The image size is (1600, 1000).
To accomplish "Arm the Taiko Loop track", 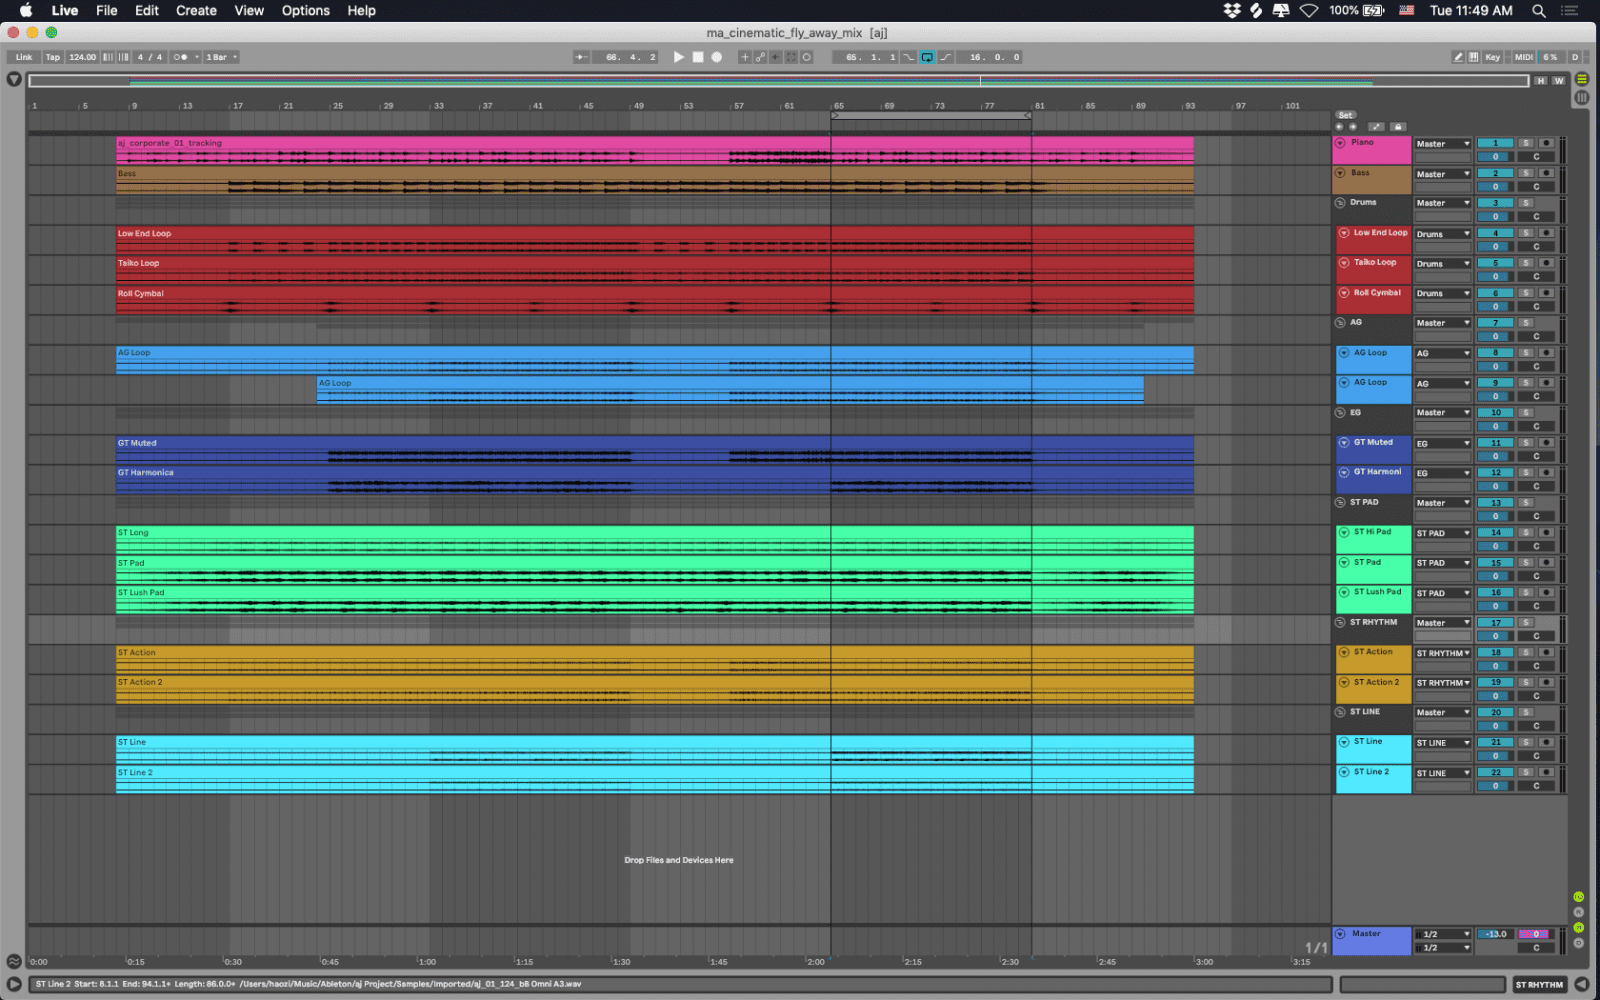I will click(1546, 263).
